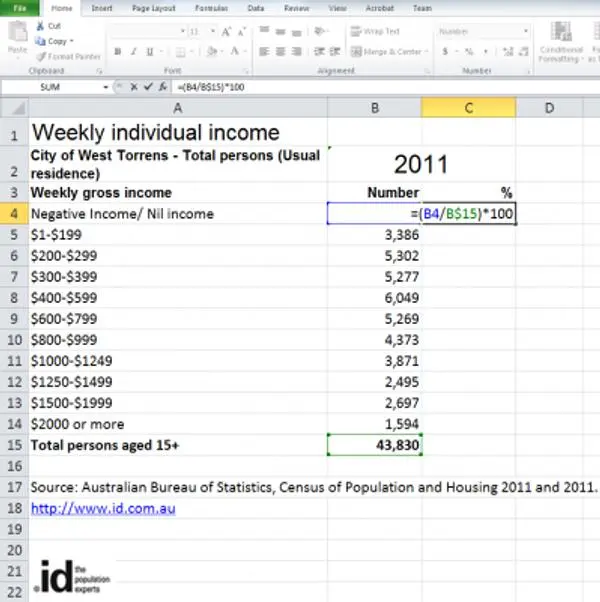Open Insert Function fx icon
This screenshot has height=602, width=600.
click(163, 87)
